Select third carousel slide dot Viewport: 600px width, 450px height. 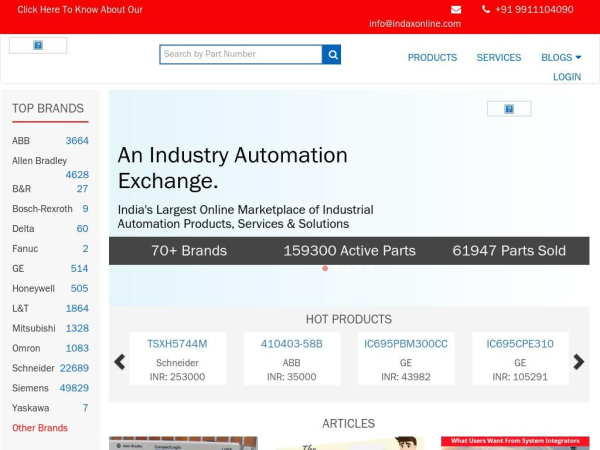point(347,269)
